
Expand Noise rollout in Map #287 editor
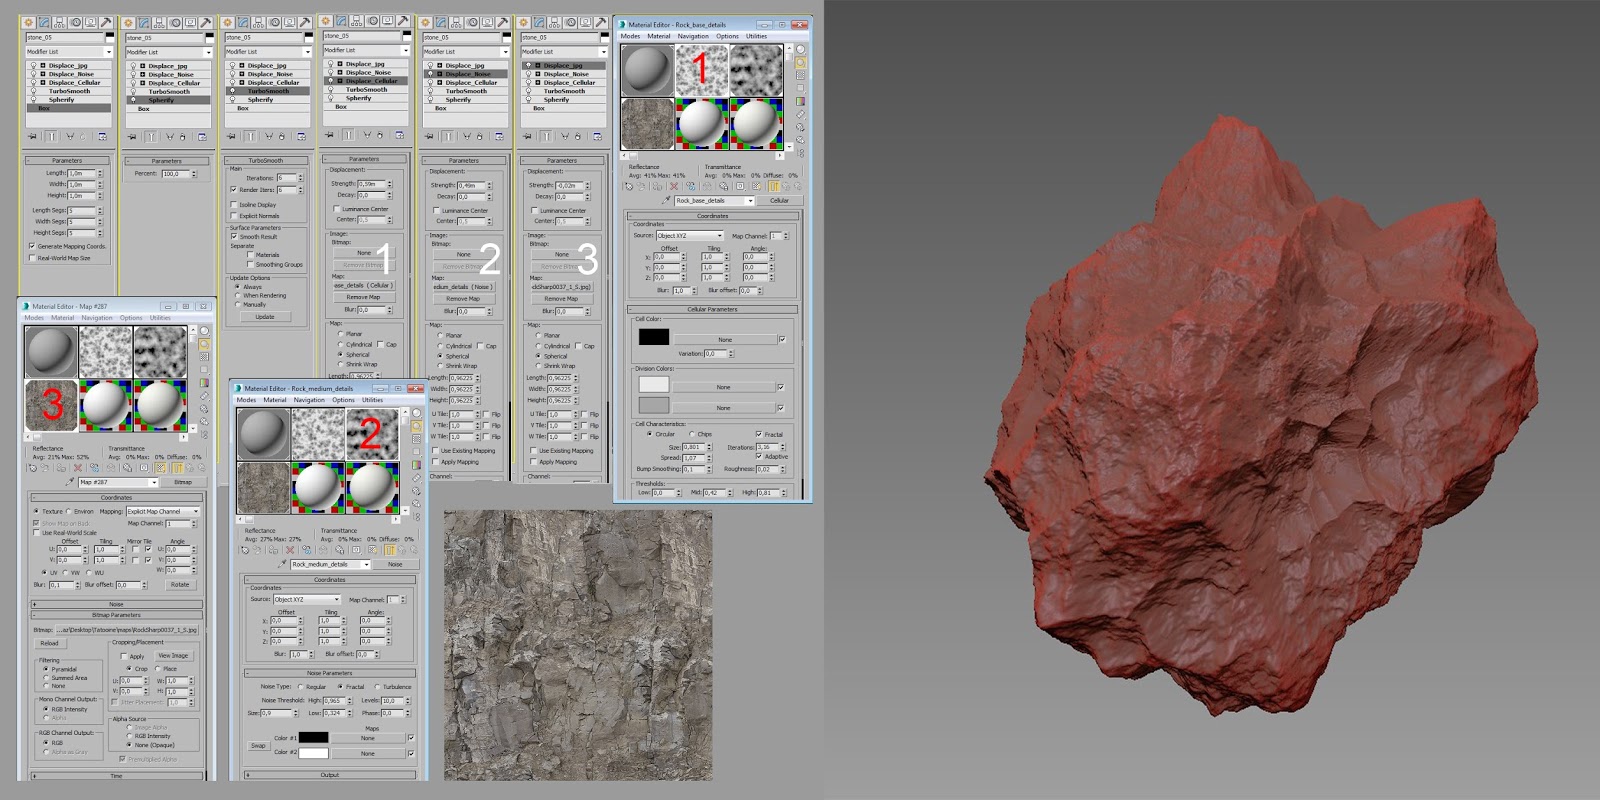116,604
